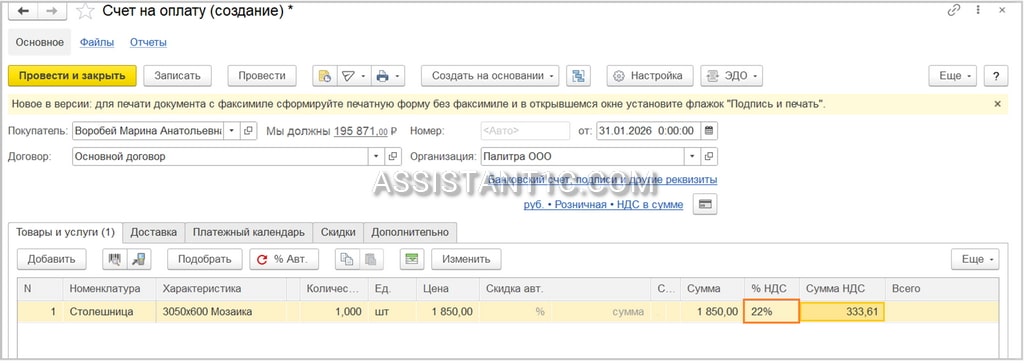Open the contract card icon
1024x363 pixels.
tap(393, 157)
